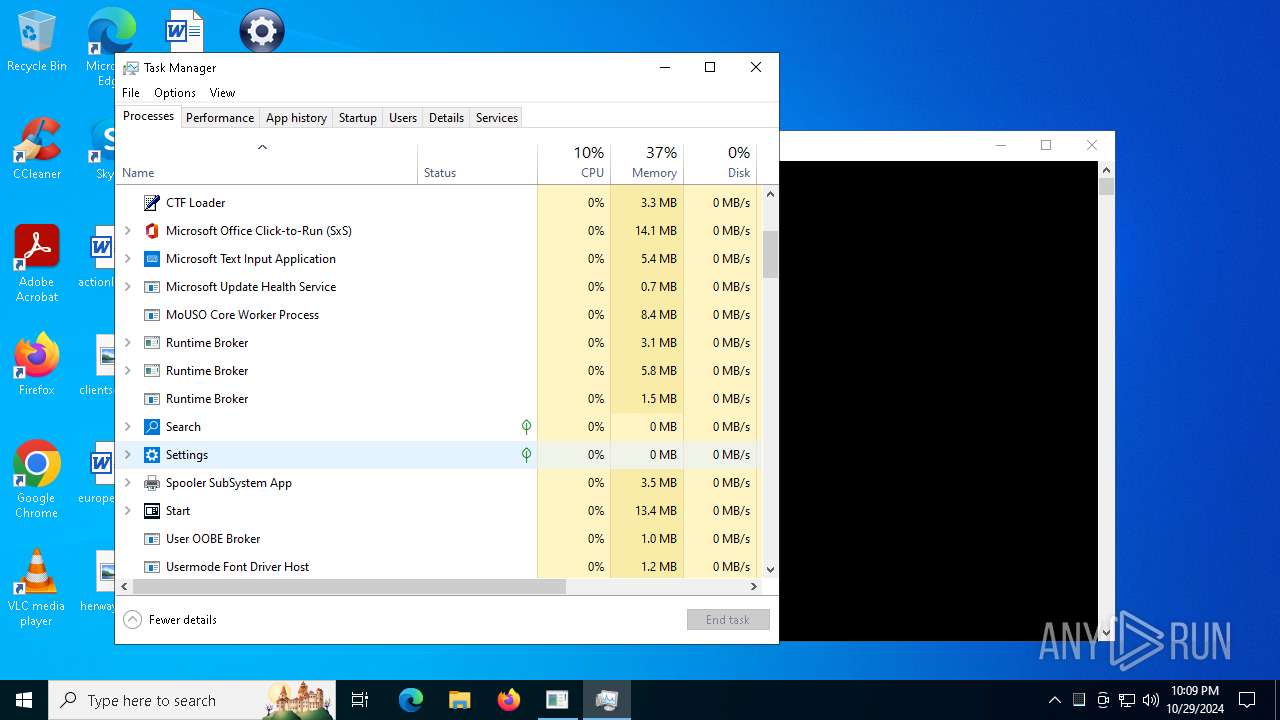Screen dimensions: 1280x720
Task: Sort processes by CPU usage column
Action: (x=574, y=164)
